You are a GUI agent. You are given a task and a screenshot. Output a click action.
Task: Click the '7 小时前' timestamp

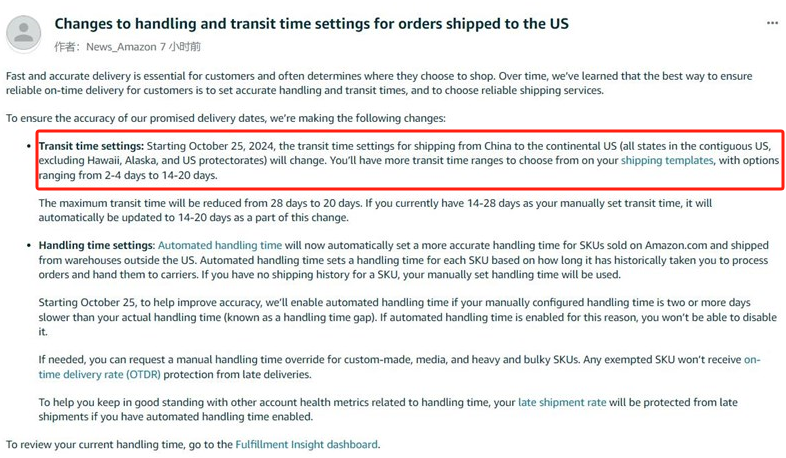pos(180,47)
